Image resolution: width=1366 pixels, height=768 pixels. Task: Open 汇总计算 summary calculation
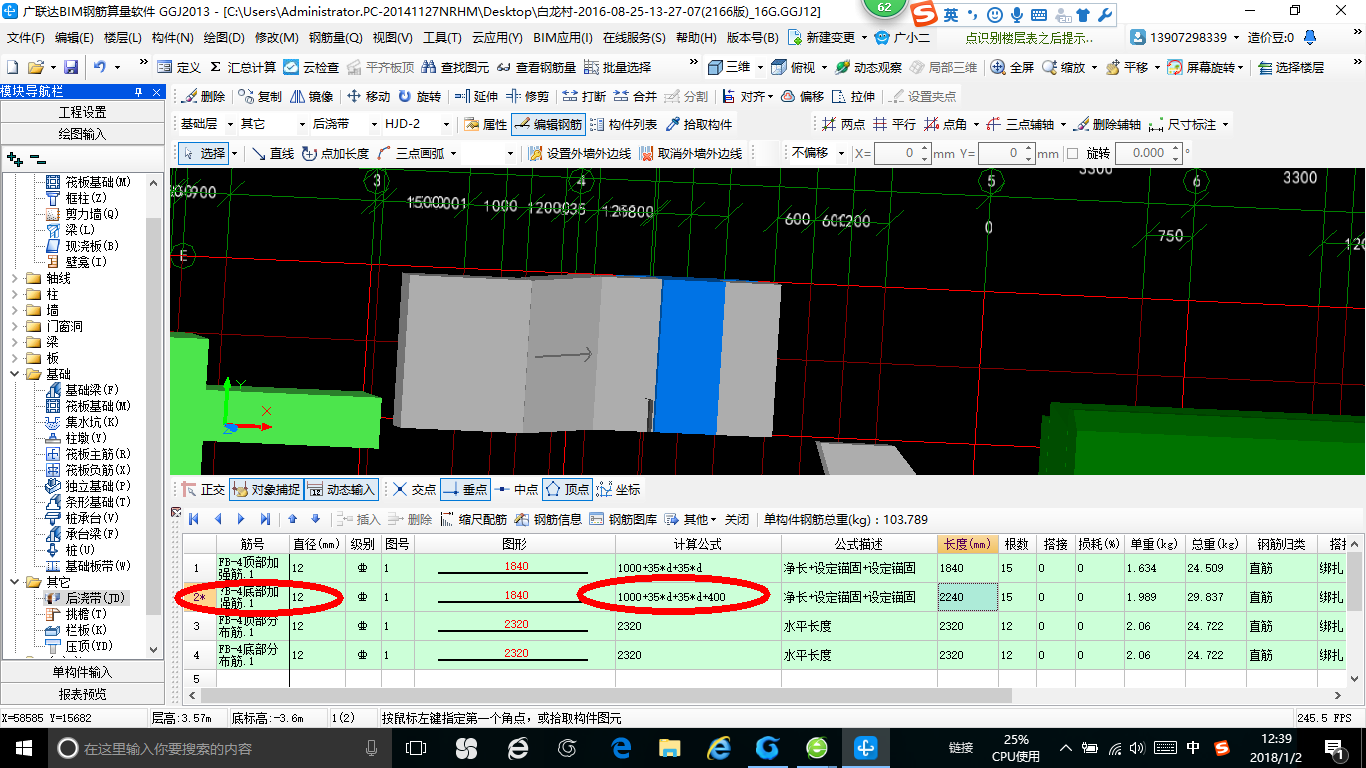pos(242,67)
